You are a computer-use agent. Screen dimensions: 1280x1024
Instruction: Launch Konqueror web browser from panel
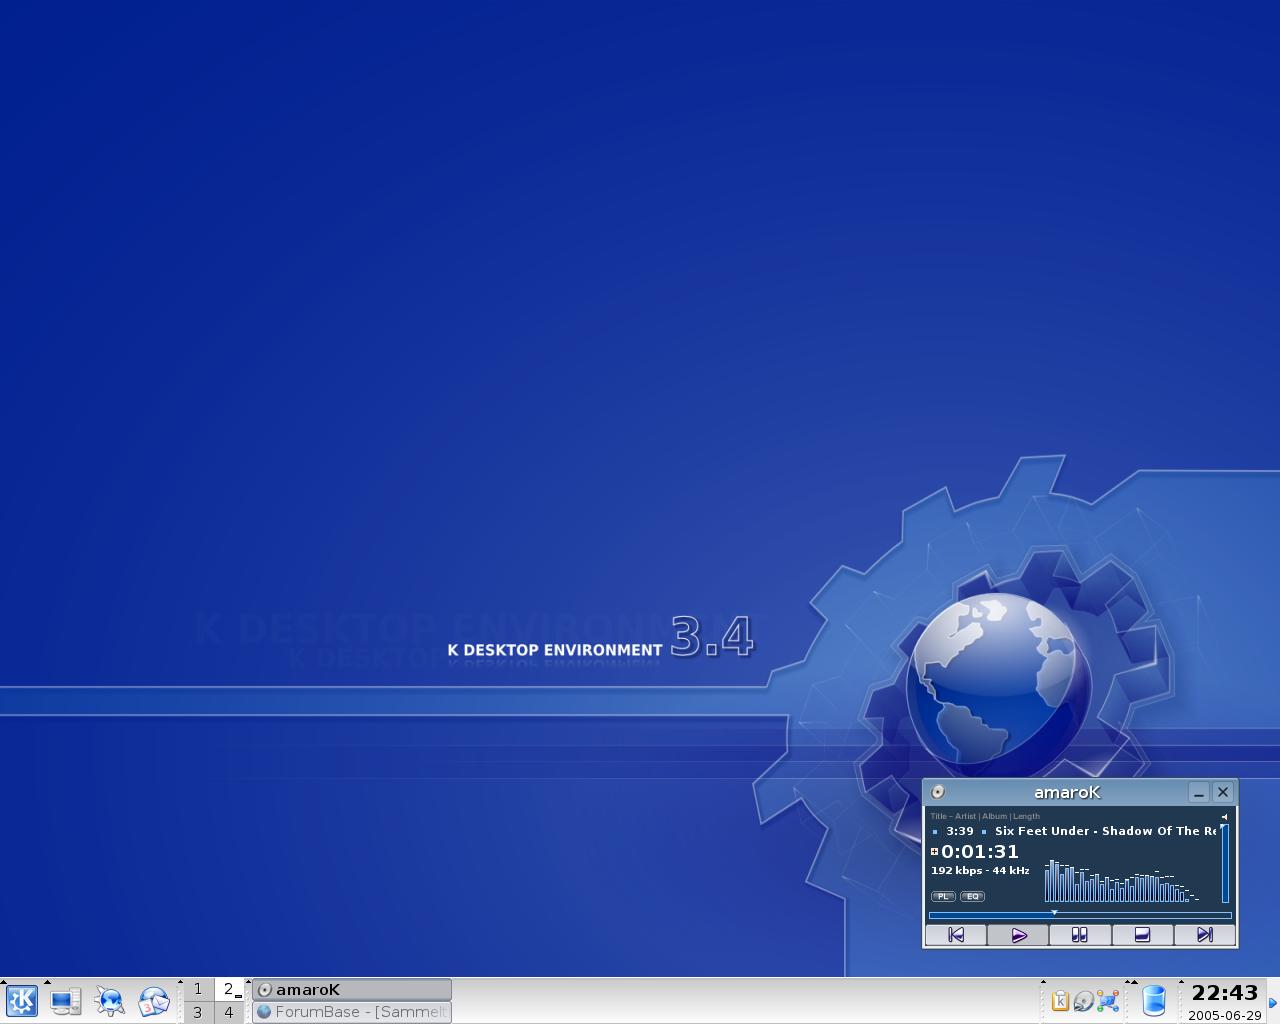pyautogui.click(x=110, y=1001)
